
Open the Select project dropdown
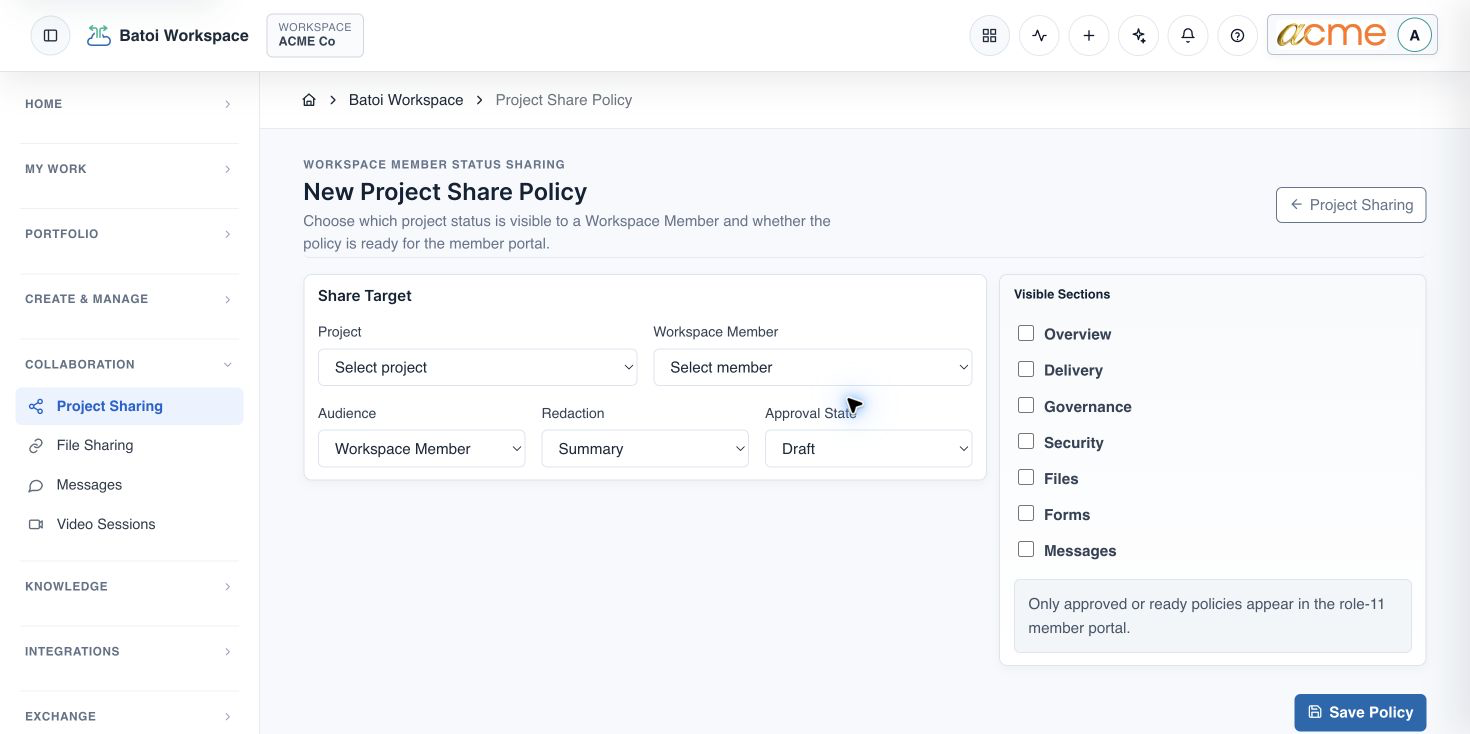[x=478, y=367]
